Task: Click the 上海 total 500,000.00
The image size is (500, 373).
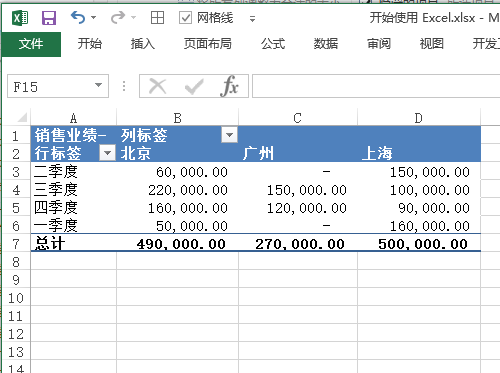Action: (419, 244)
